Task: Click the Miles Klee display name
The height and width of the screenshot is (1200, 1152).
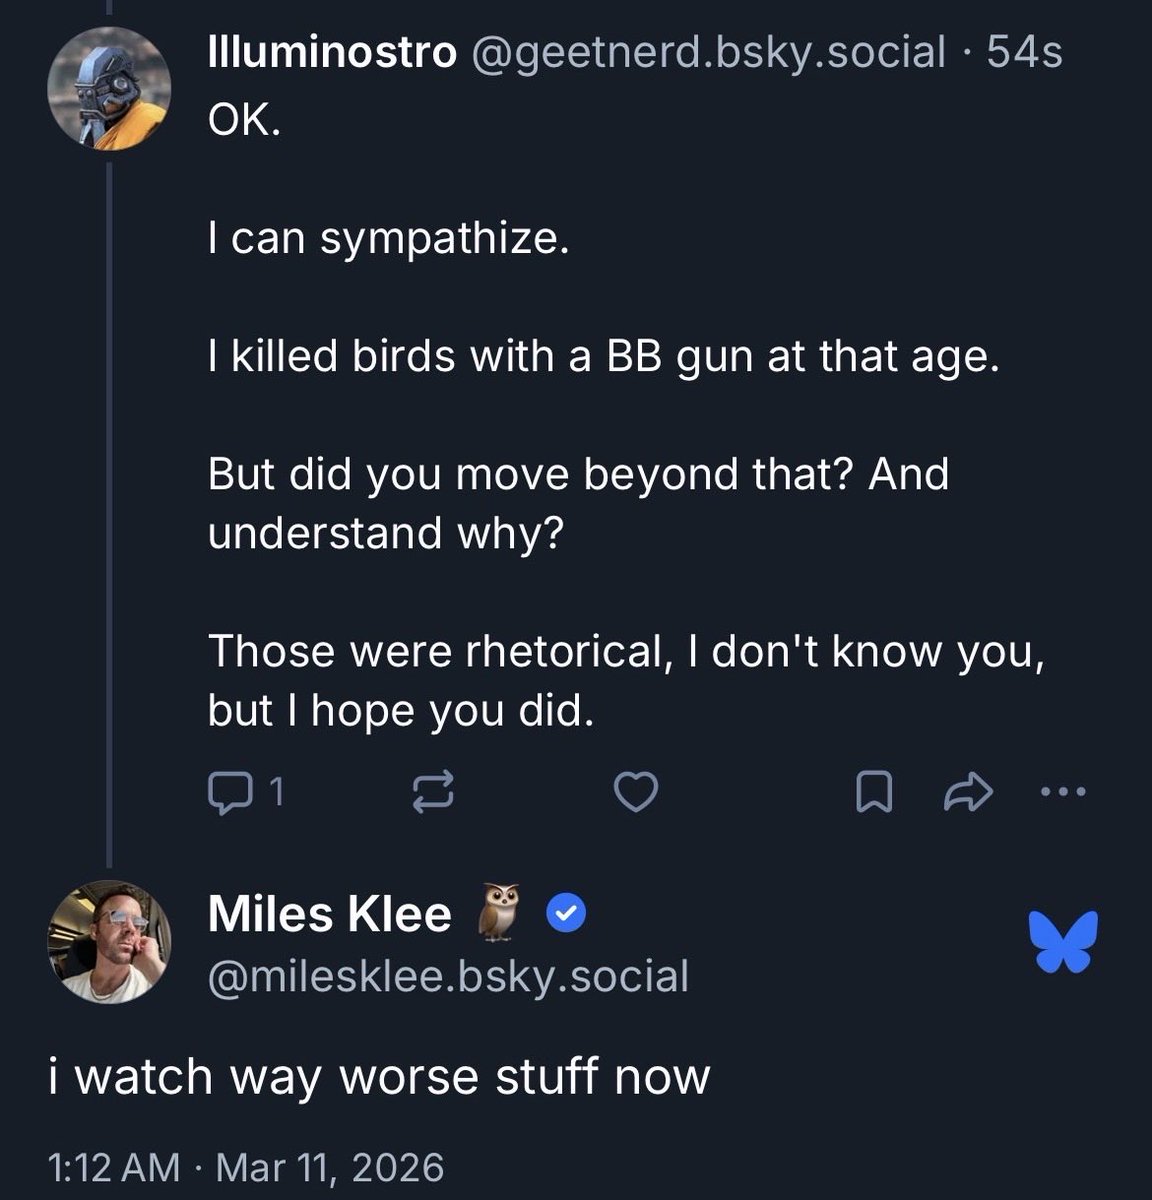Action: tap(329, 914)
